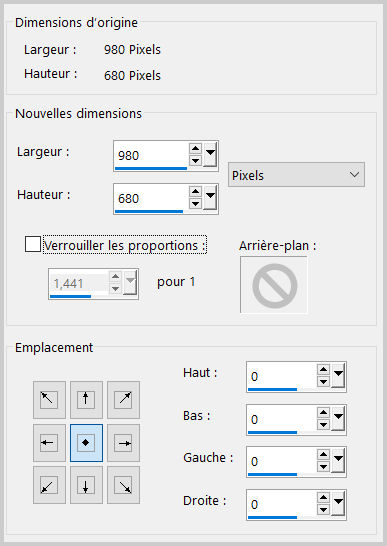Viewport: 387px width, 546px height.
Task: Open the Hauteur value dropdown arrow
Action: pyautogui.click(x=210, y=197)
